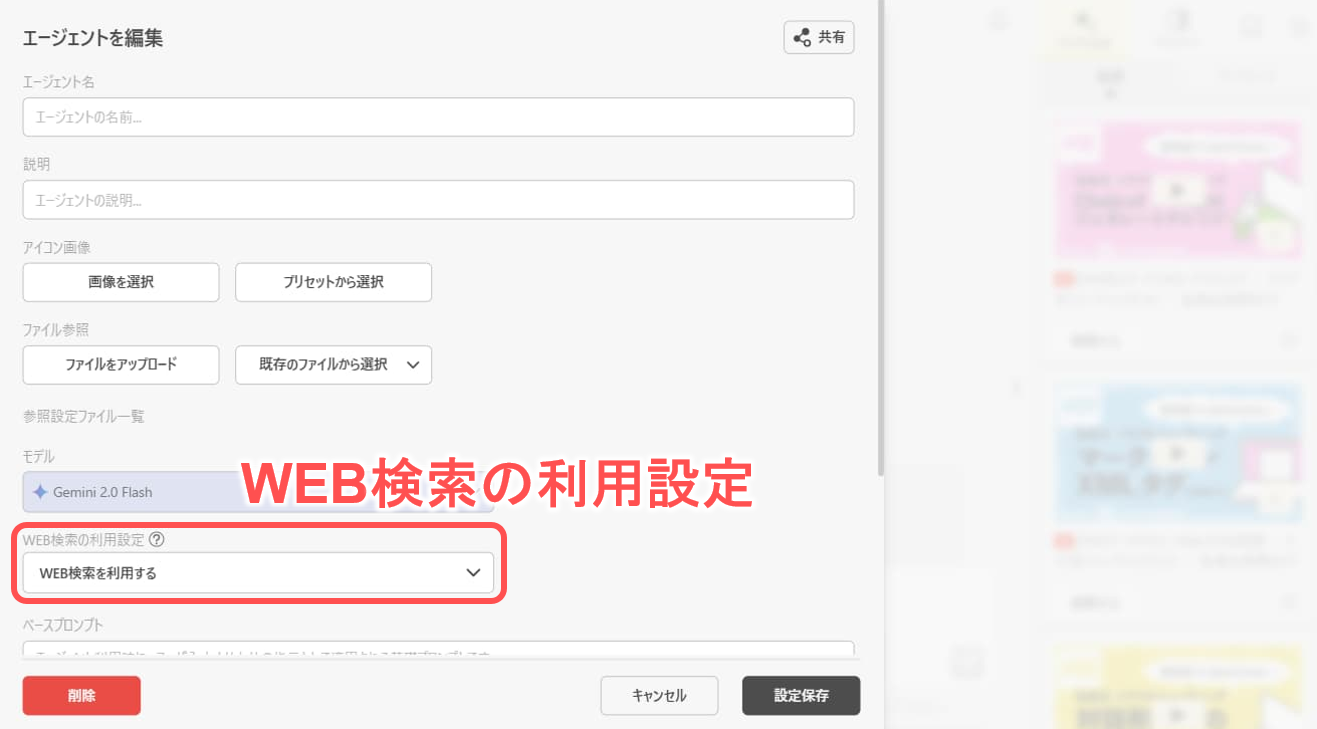Play the yellow video thumbnail in the background
Viewport: 1317px width, 729px height.
pyautogui.click(x=1176, y=713)
